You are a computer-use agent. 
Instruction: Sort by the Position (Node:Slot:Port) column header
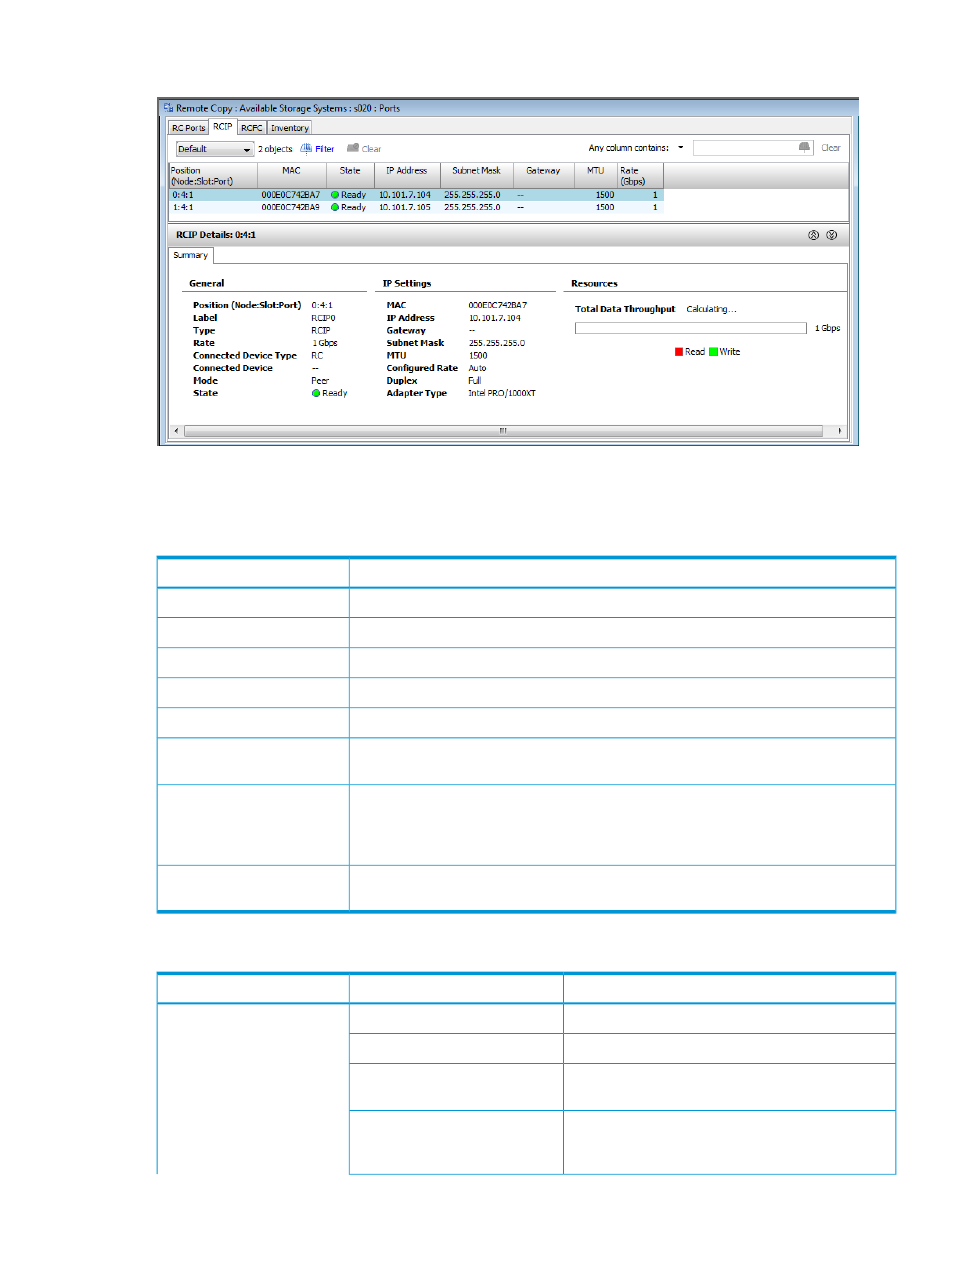213,175
